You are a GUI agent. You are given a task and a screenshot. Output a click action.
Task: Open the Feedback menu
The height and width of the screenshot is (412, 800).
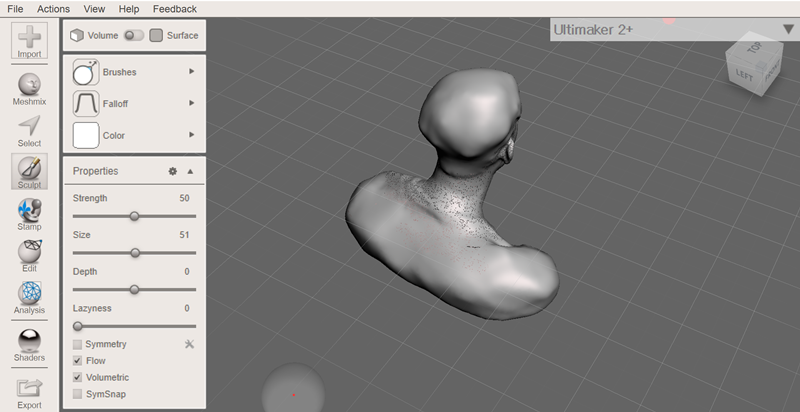coord(174,9)
